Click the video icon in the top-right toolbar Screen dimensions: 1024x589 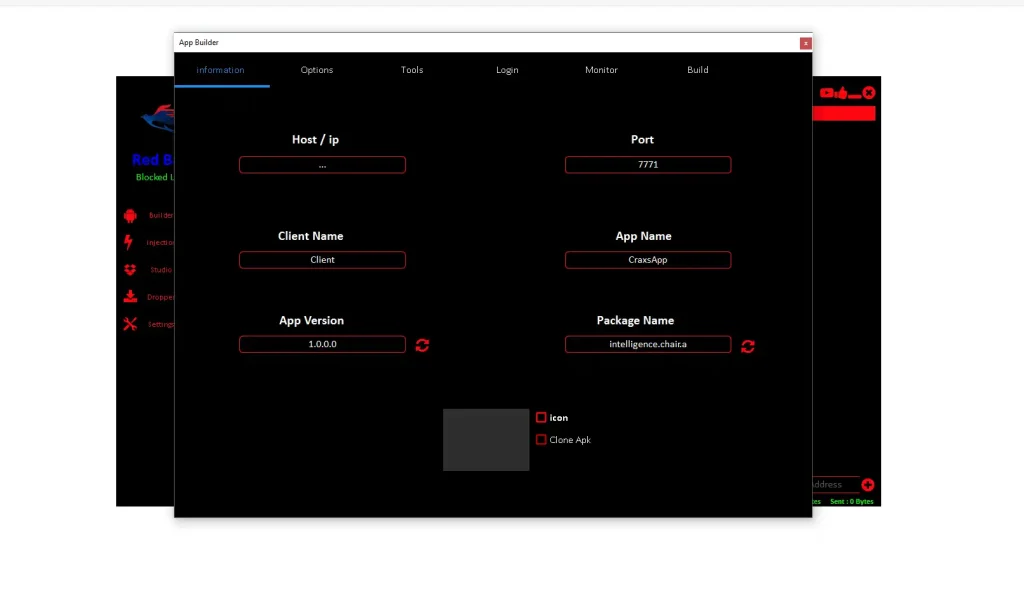pos(827,92)
